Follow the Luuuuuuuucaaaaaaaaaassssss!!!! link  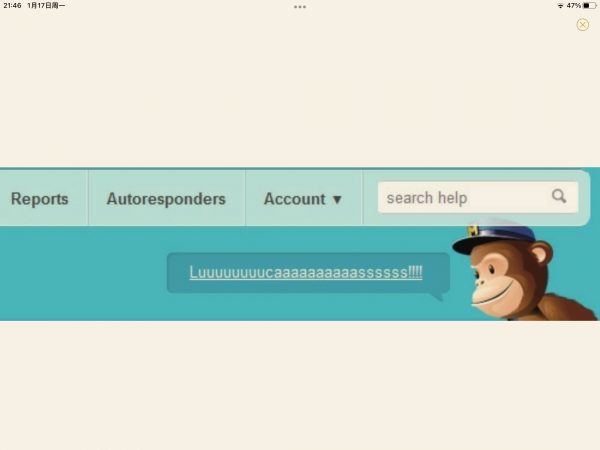pos(306,272)
